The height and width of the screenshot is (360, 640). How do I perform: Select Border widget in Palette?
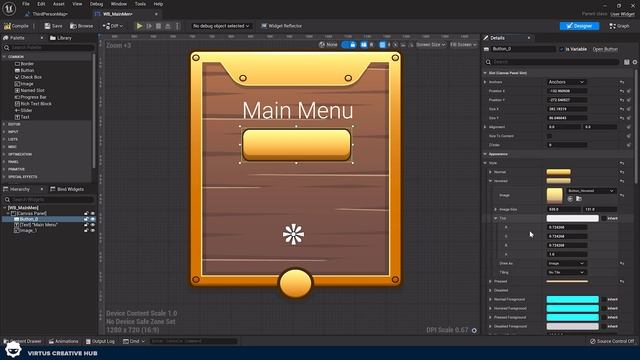(x=27, y=64)
